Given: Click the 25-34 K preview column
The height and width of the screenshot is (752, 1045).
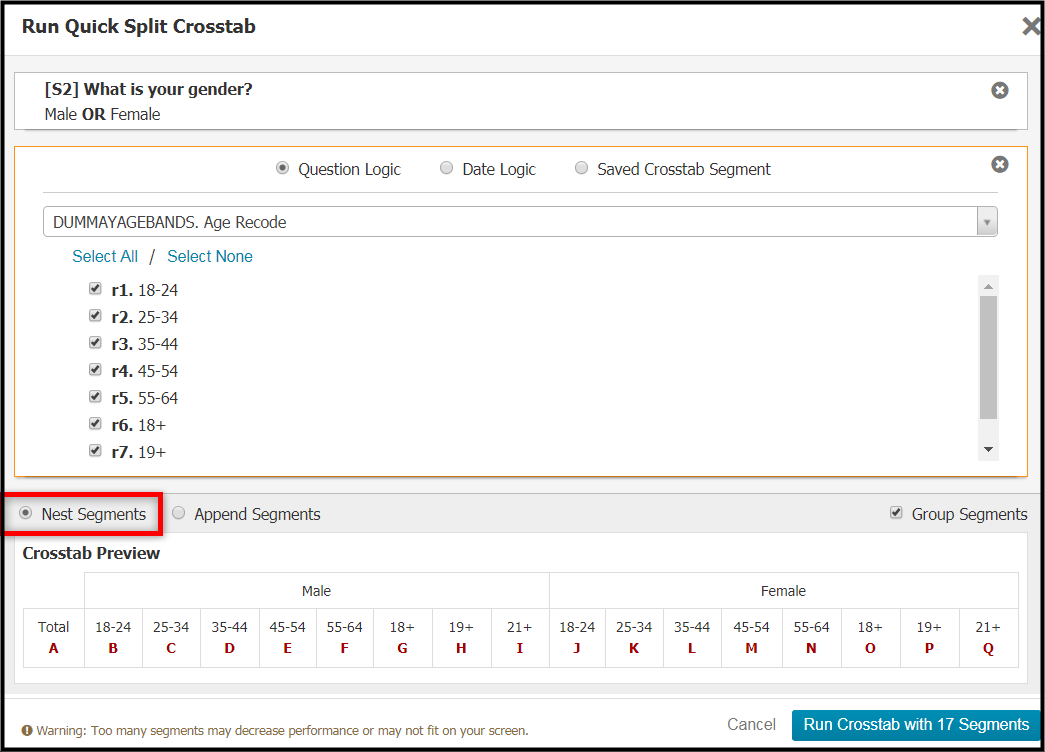Looking at the screenshot, I should 634,637.
